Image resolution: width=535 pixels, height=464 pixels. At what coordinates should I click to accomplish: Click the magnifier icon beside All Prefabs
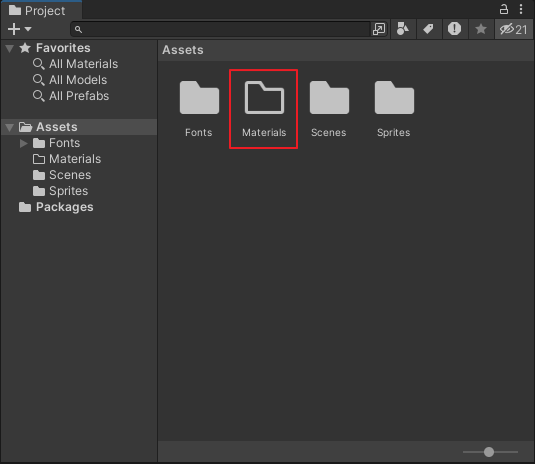coord(39,96)
